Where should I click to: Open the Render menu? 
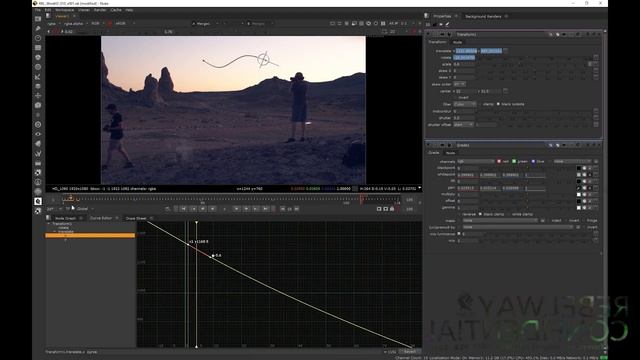100,10
